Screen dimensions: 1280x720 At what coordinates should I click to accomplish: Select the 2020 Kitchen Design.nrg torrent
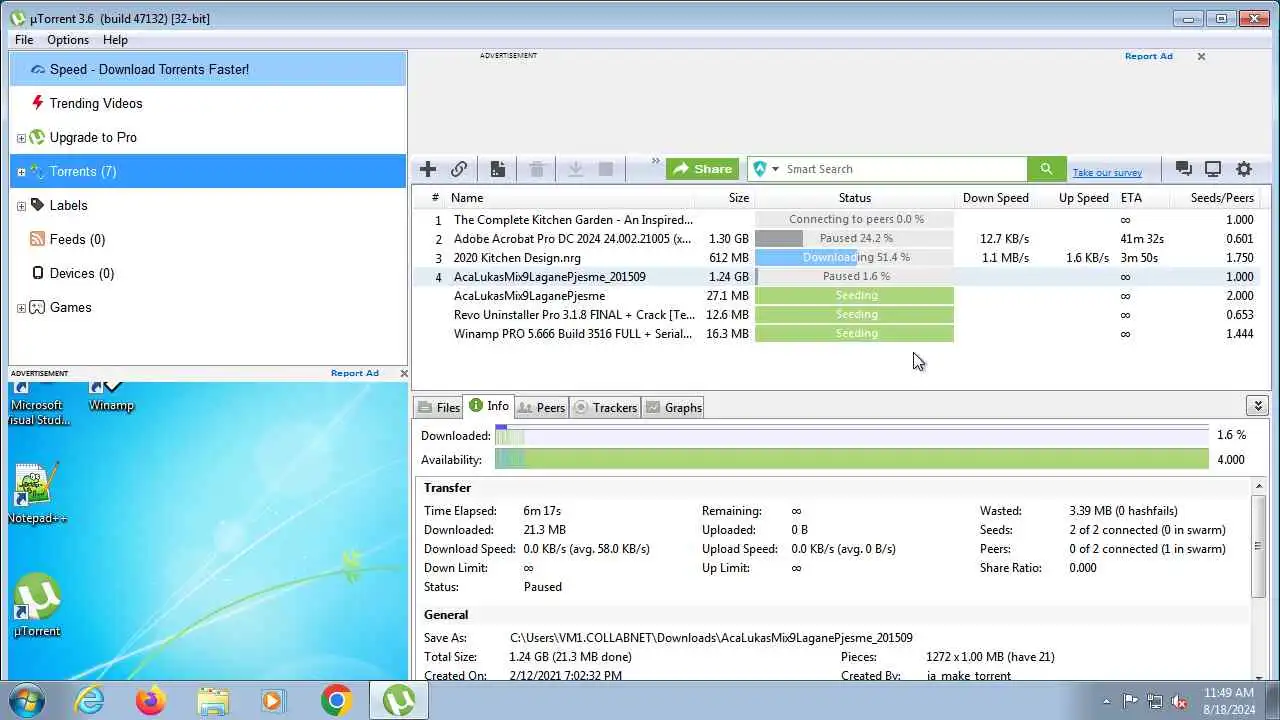pyautogui.click(x=841, y=257)
